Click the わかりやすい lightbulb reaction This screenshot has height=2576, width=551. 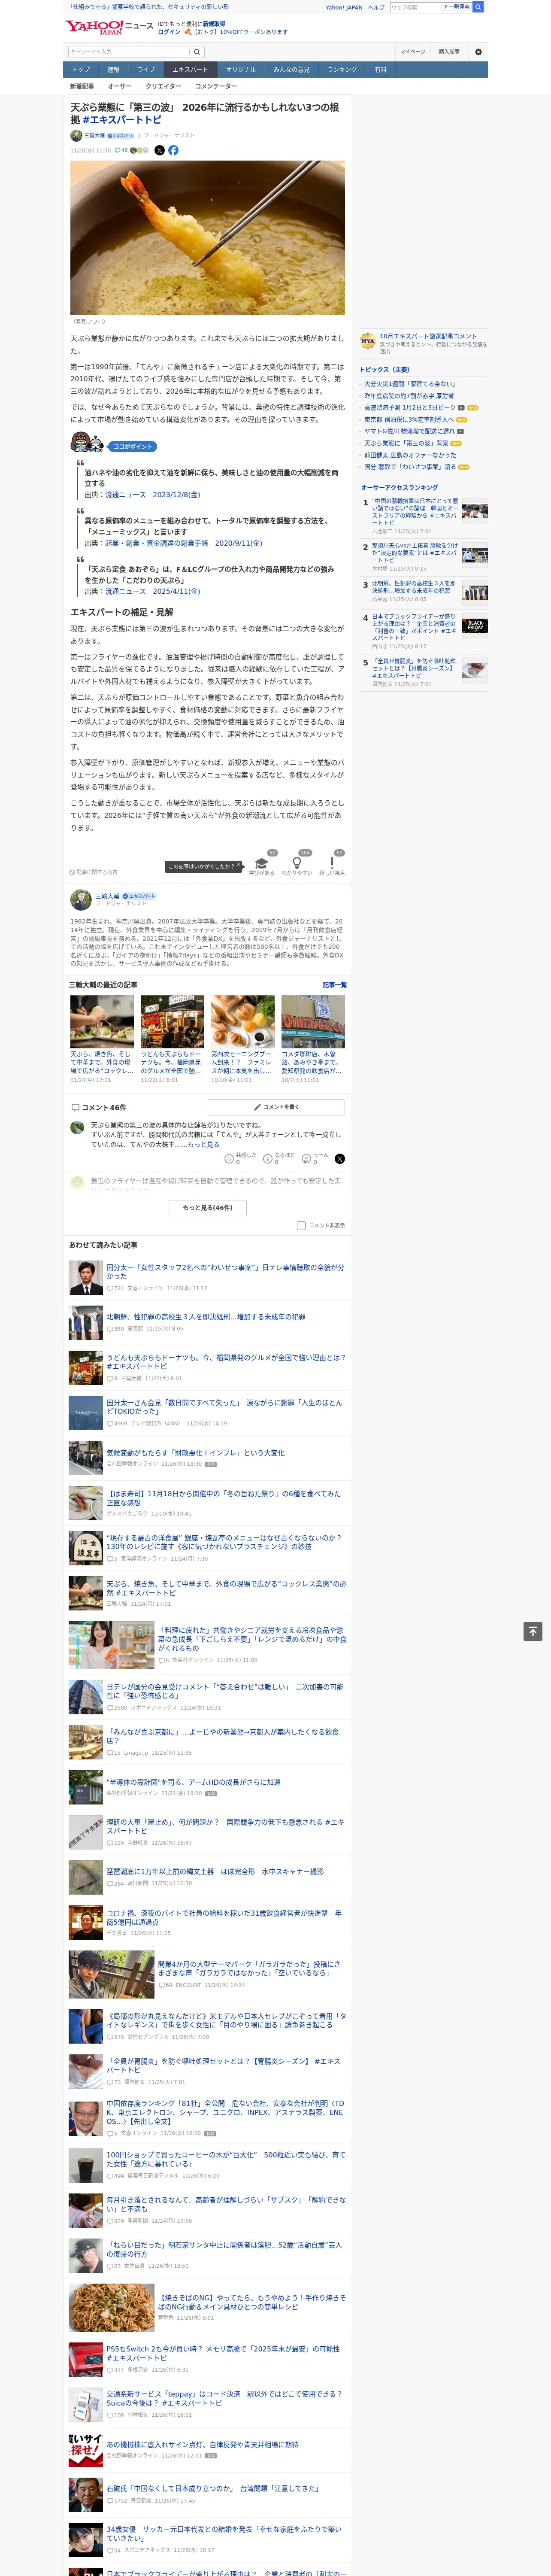(x=297, y=865)
